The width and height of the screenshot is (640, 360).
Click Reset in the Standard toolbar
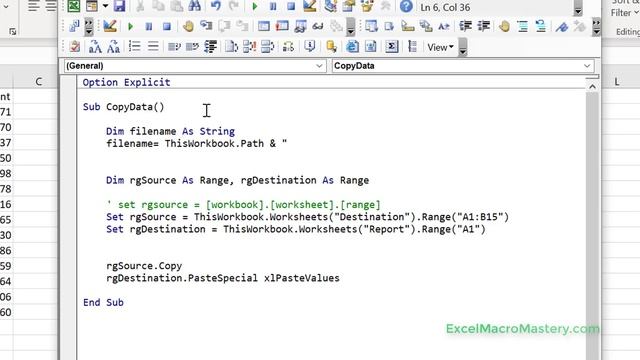[291, 7]
